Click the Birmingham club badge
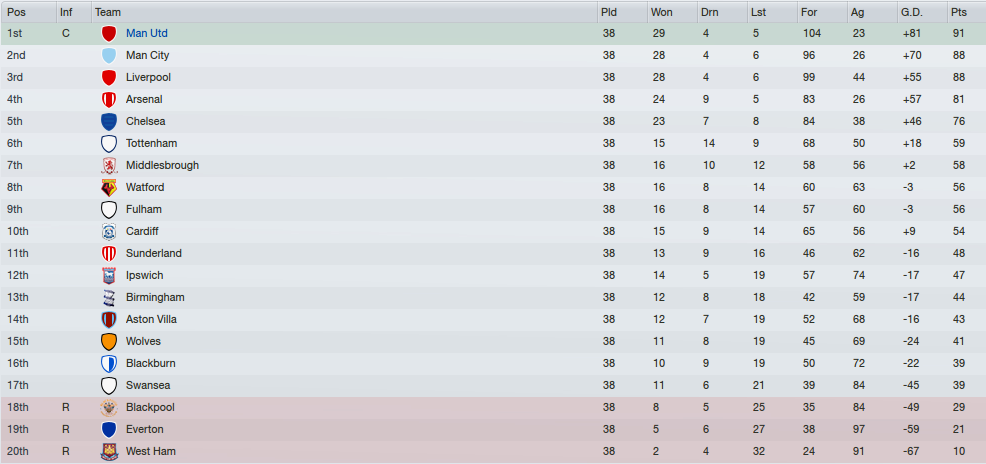 [x=109, y=297]
